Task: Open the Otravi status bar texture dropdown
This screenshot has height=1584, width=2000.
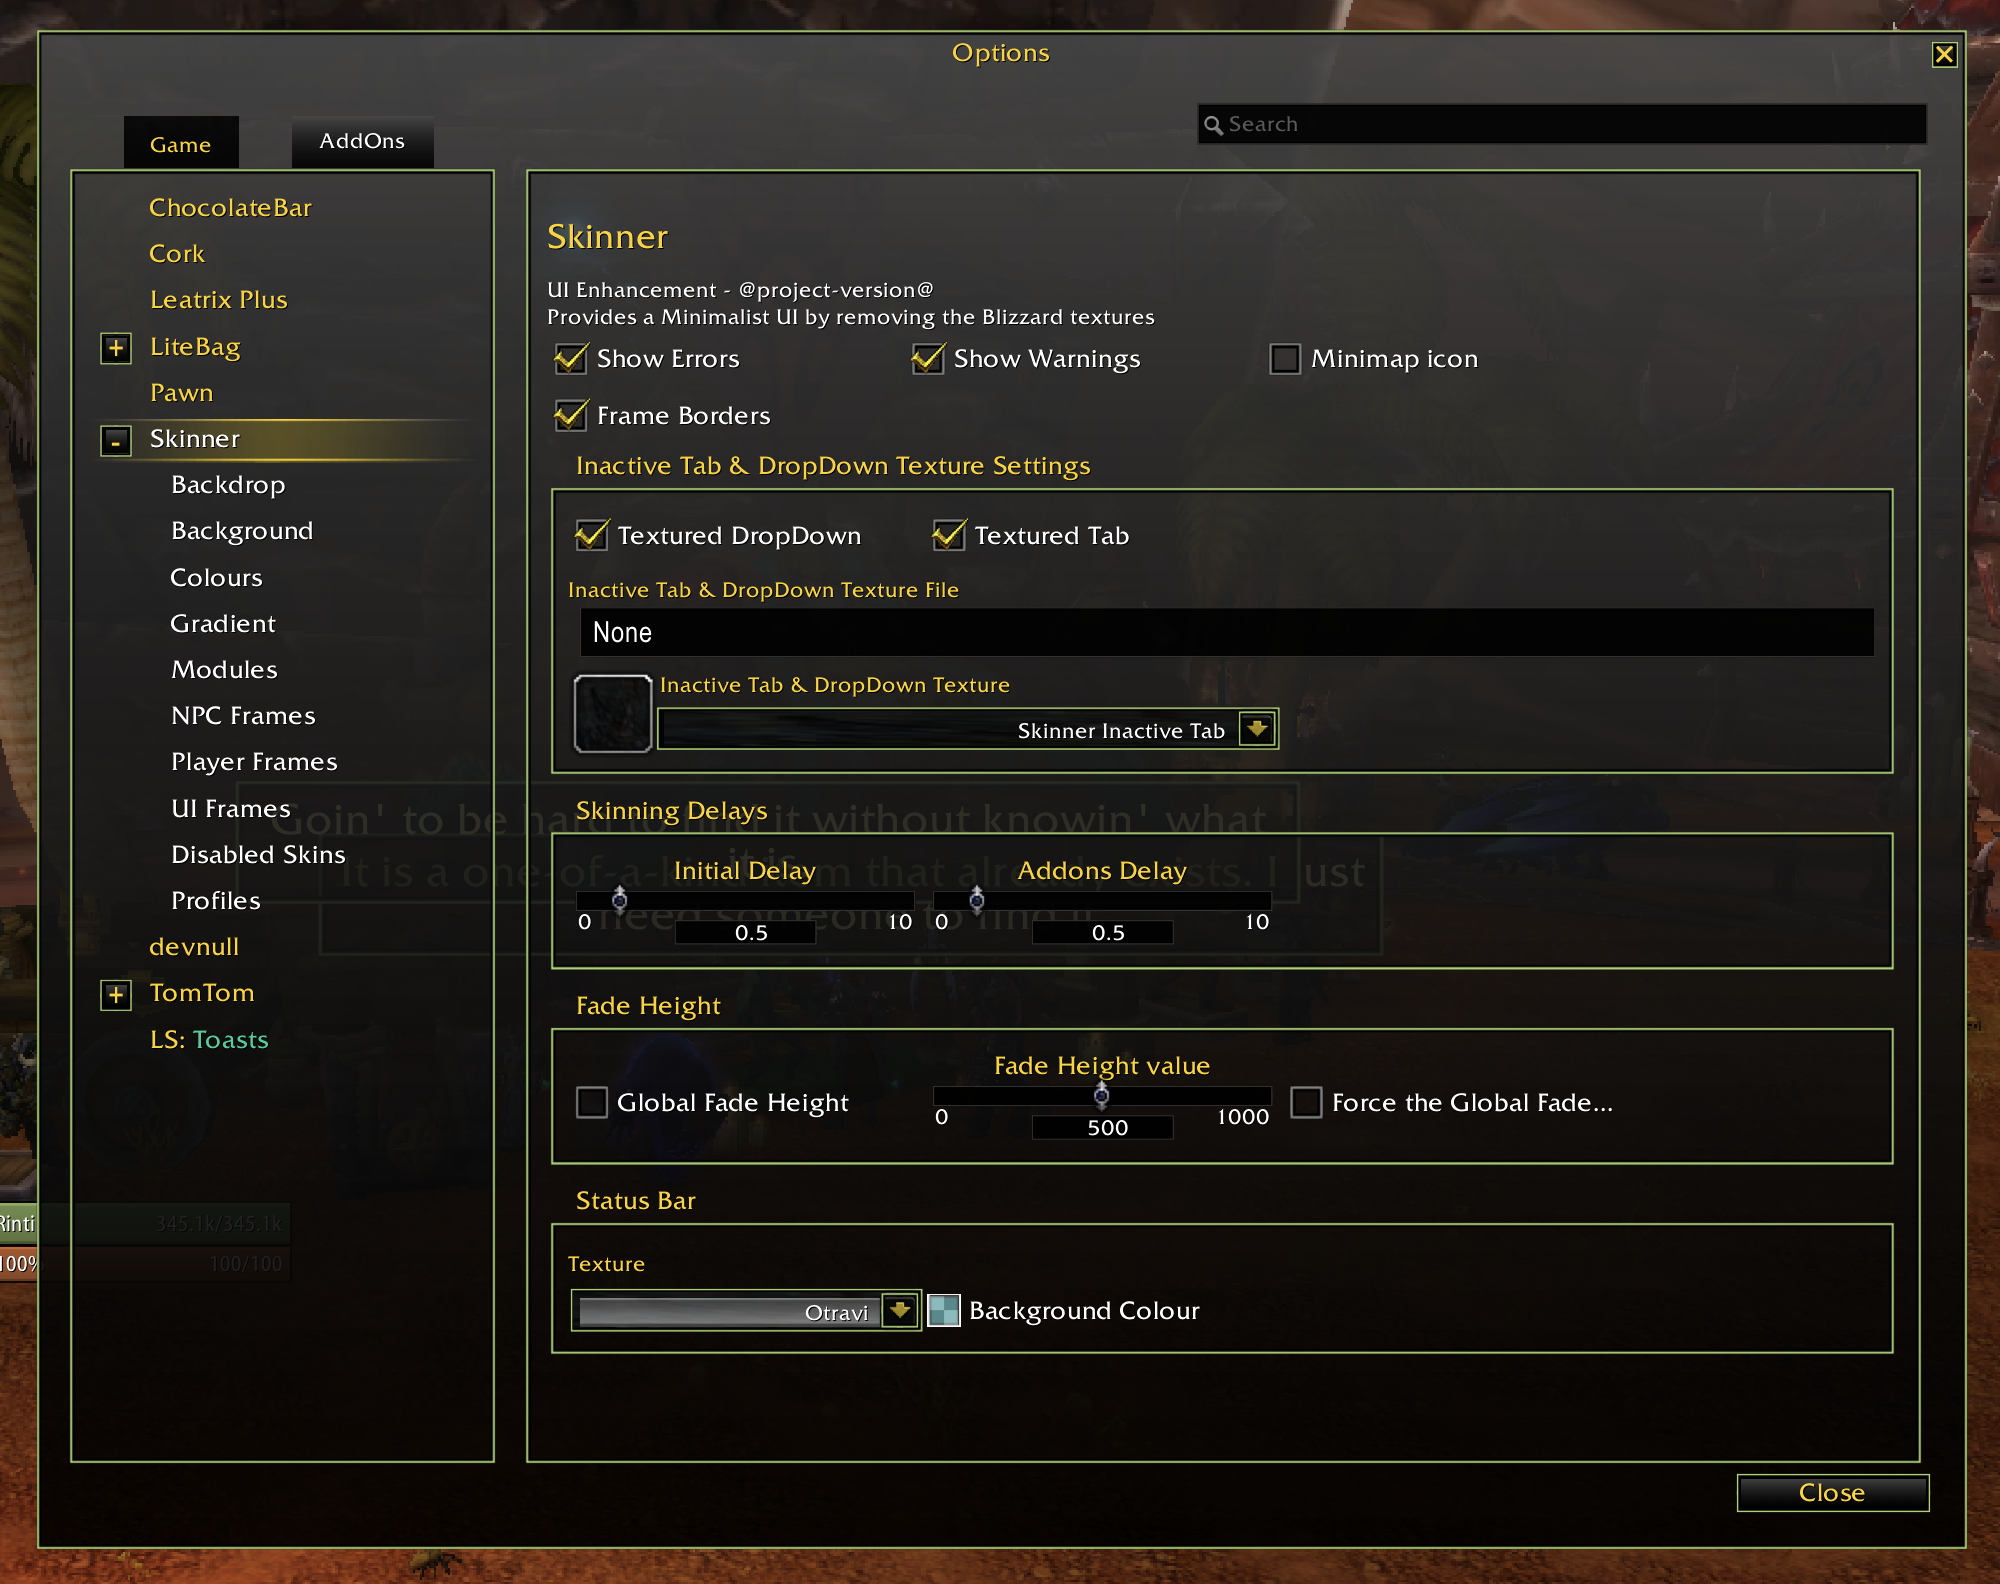Action: point(899,1310)
